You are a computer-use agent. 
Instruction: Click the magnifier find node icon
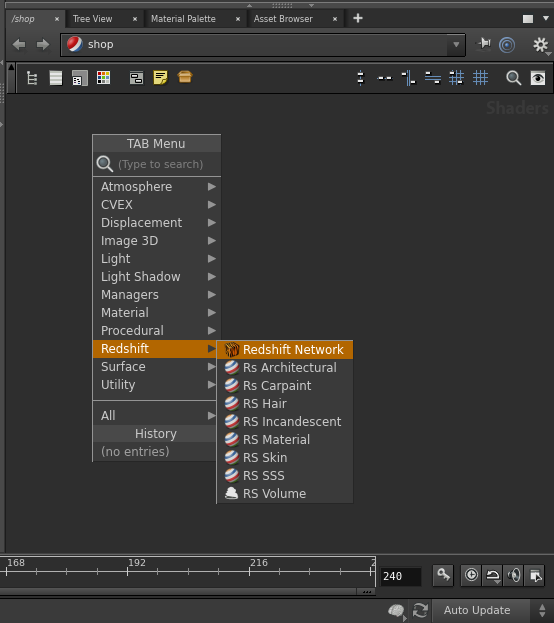point(513,78)
